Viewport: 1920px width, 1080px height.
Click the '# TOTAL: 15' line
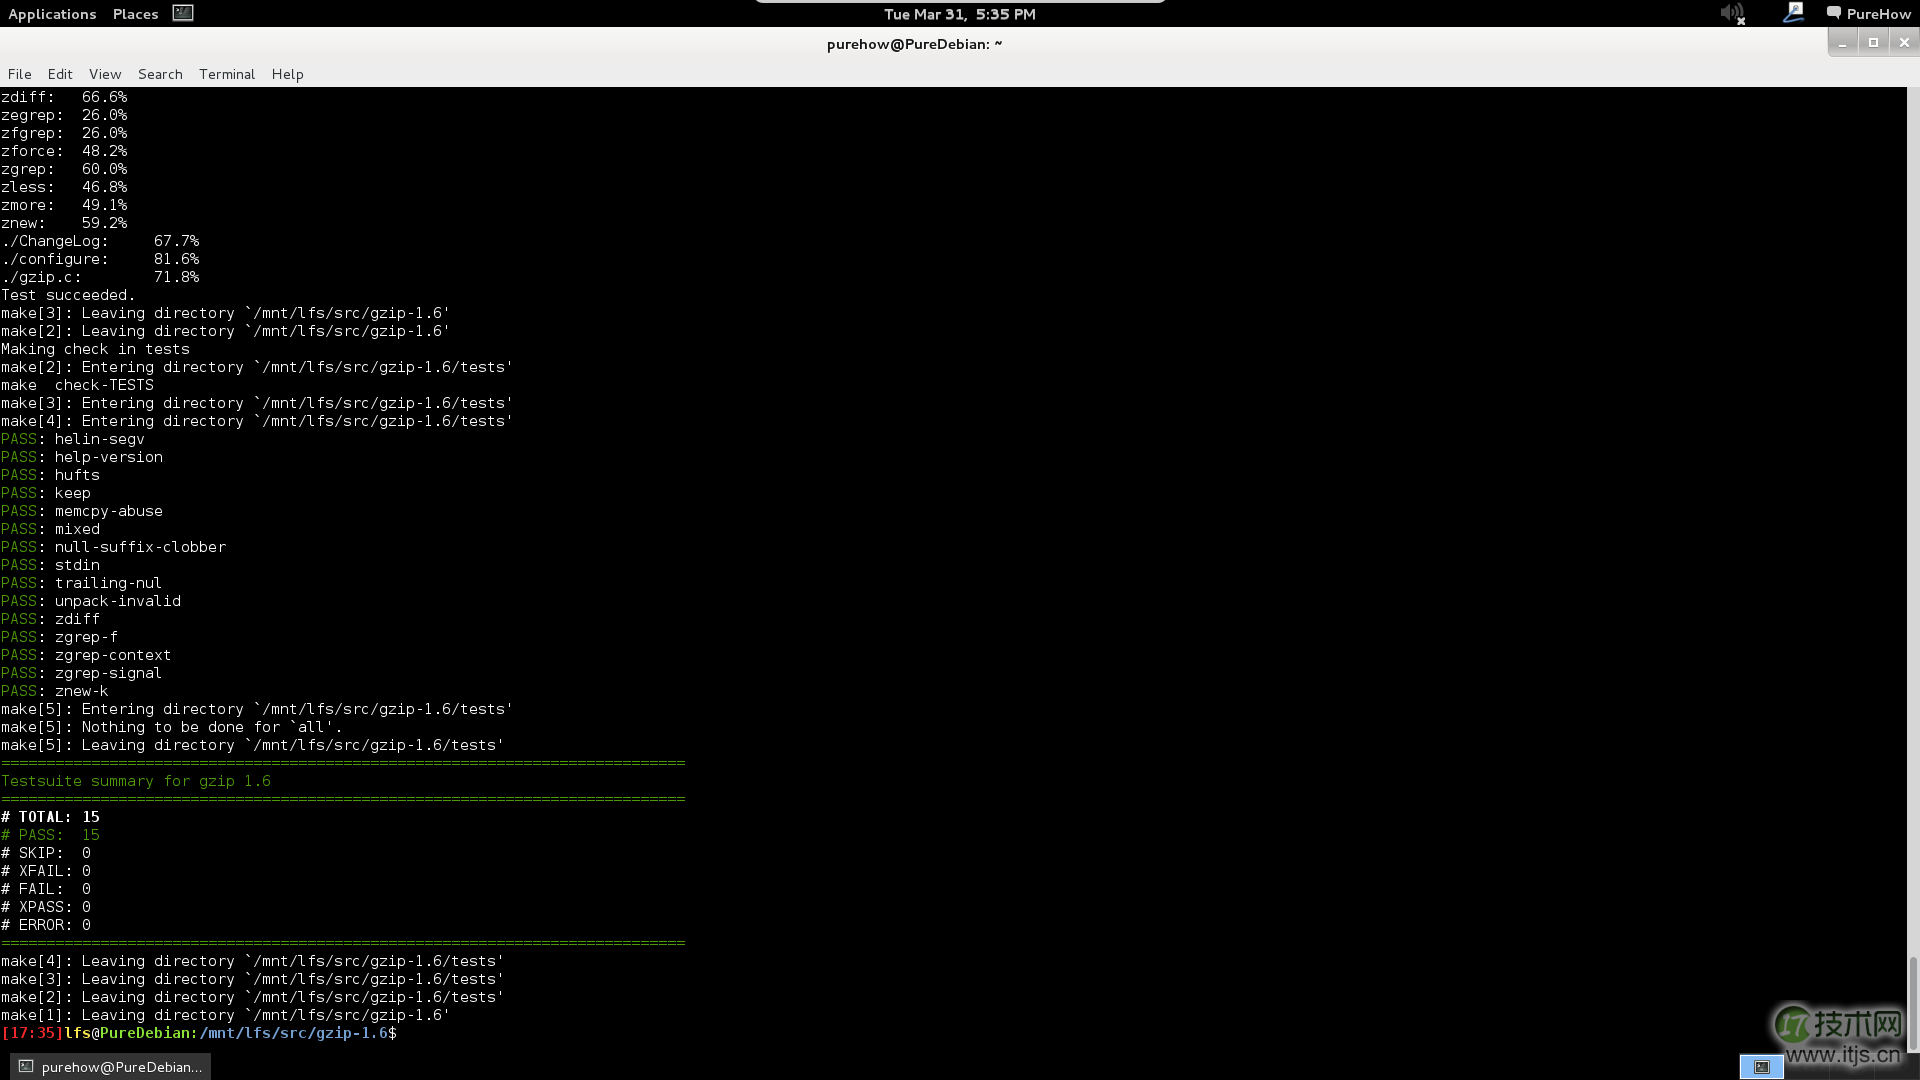click(x=50, y=817)
